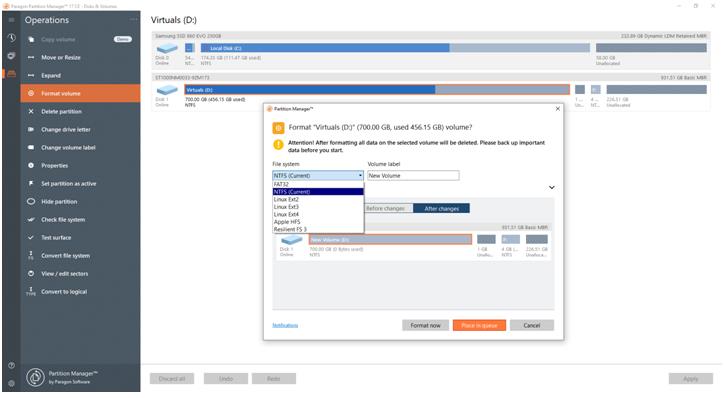Select the Local Disk (C:) volume bar

(x=395, y=48)
